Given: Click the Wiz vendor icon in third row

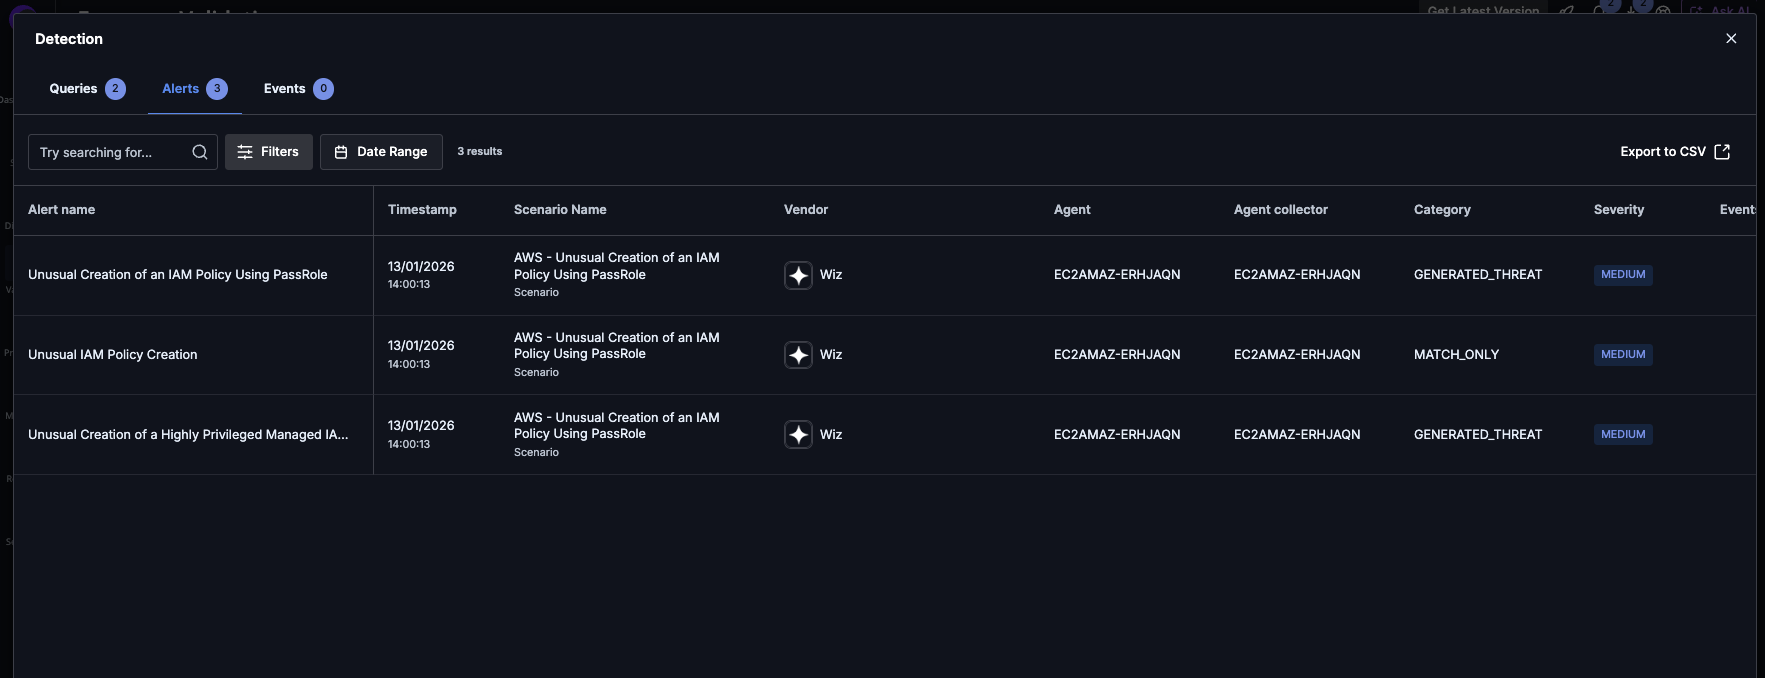Looking at the screenshot, I should 798,435.
